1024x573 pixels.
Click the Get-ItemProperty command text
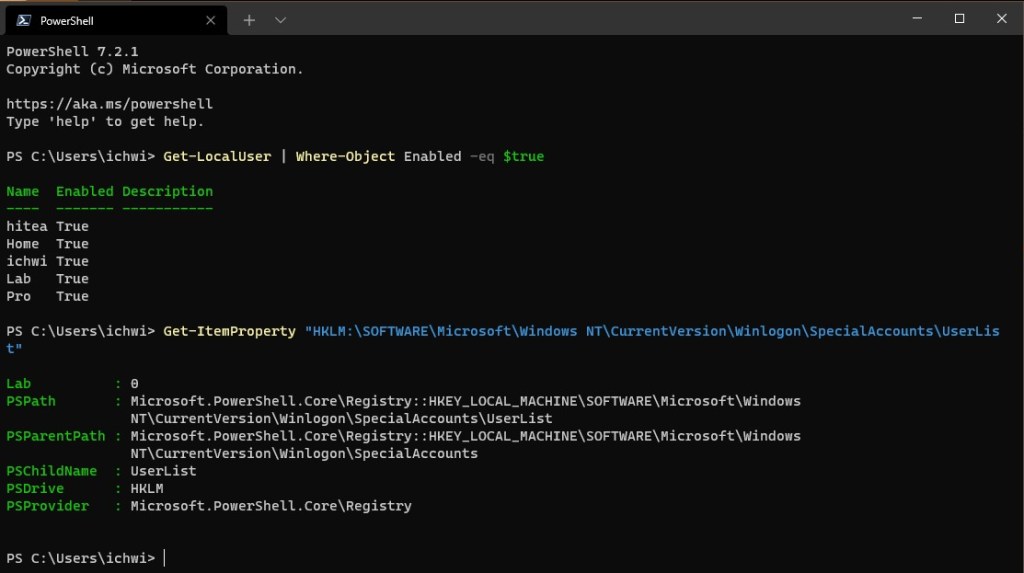click(229, 331)
